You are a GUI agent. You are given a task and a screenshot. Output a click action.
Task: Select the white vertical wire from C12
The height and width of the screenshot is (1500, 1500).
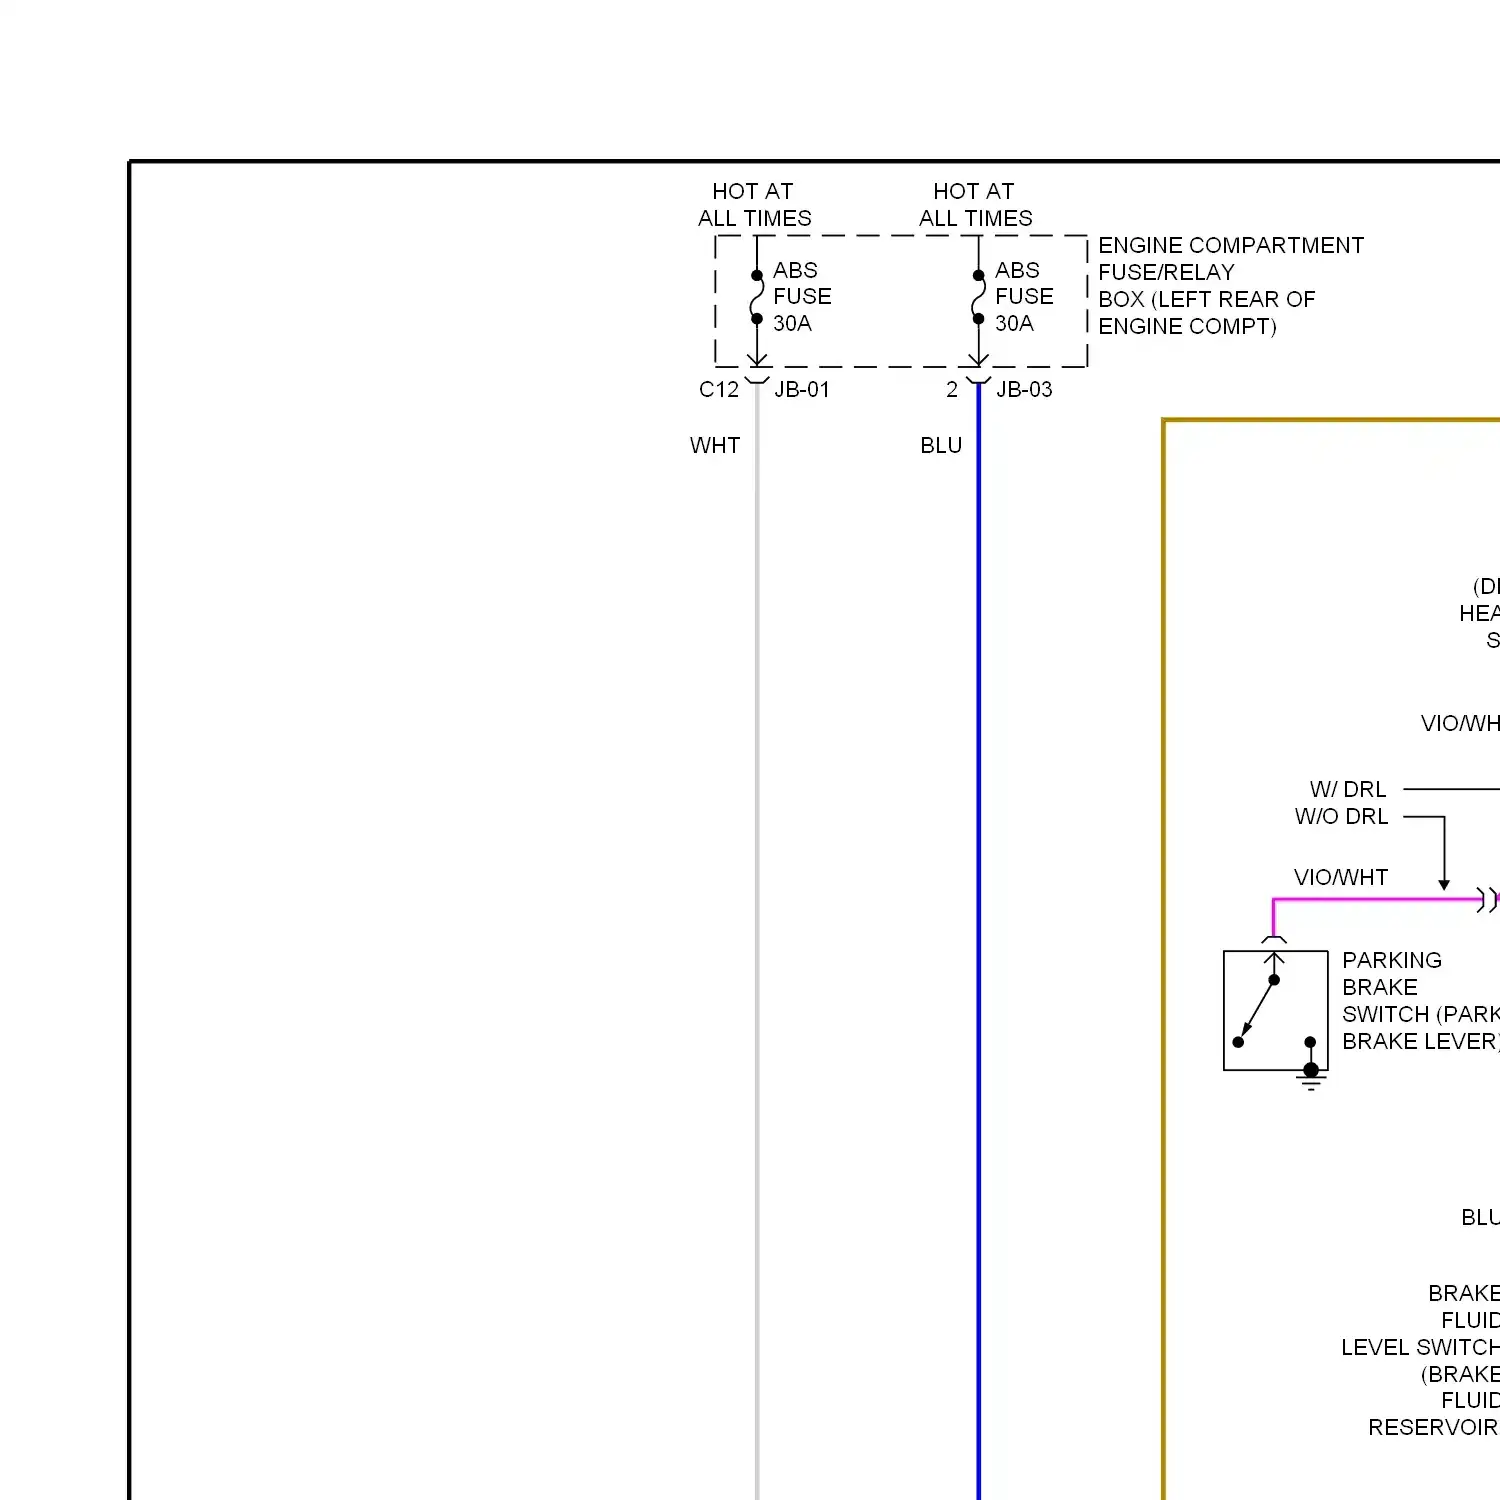pyautogui.click(x=757, y=940)
